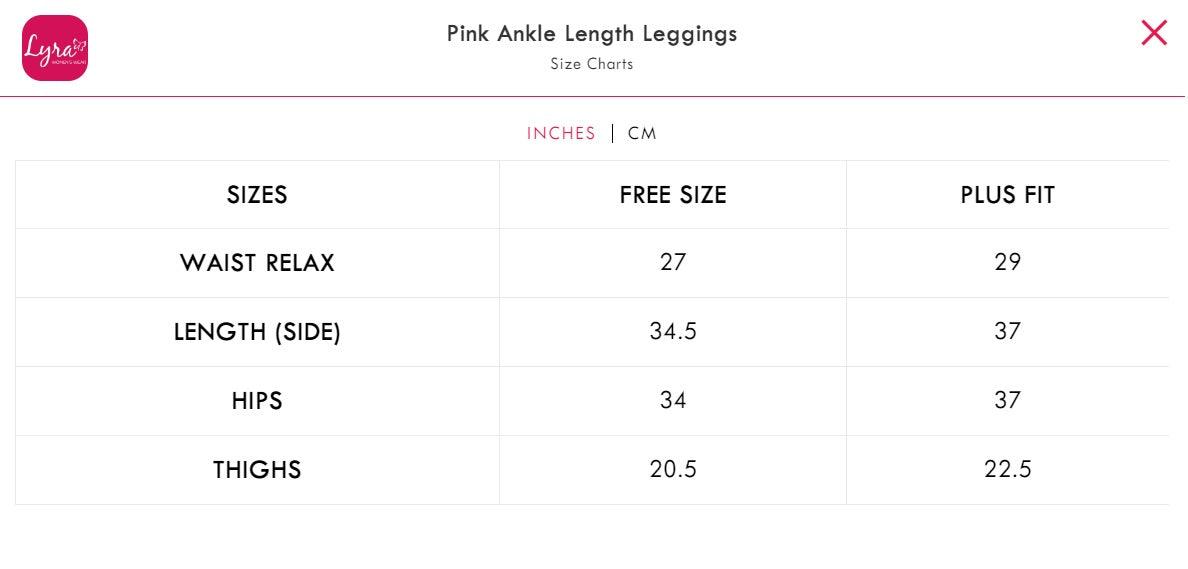Close the size chart with the X
The image size is (1188, 569).
click(x=1153, y=33)
